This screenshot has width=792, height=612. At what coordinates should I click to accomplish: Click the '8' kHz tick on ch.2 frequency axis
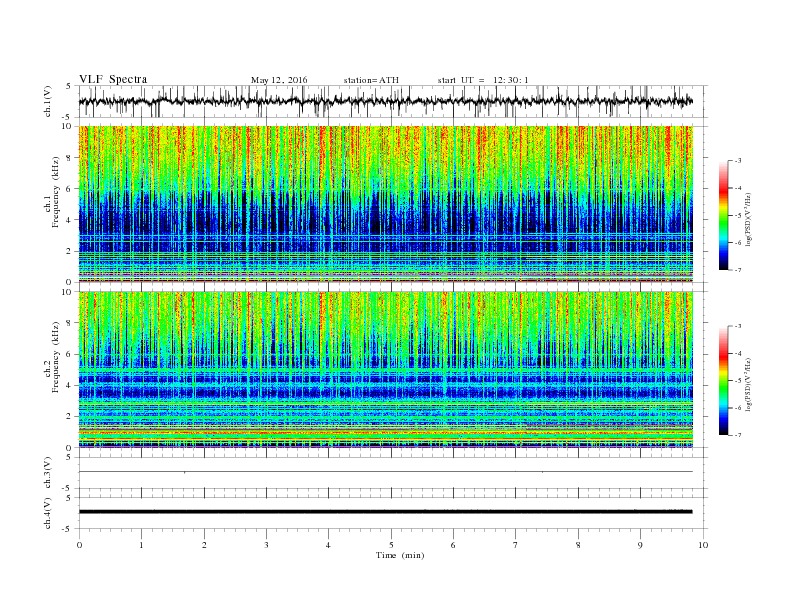click(70, 323)
